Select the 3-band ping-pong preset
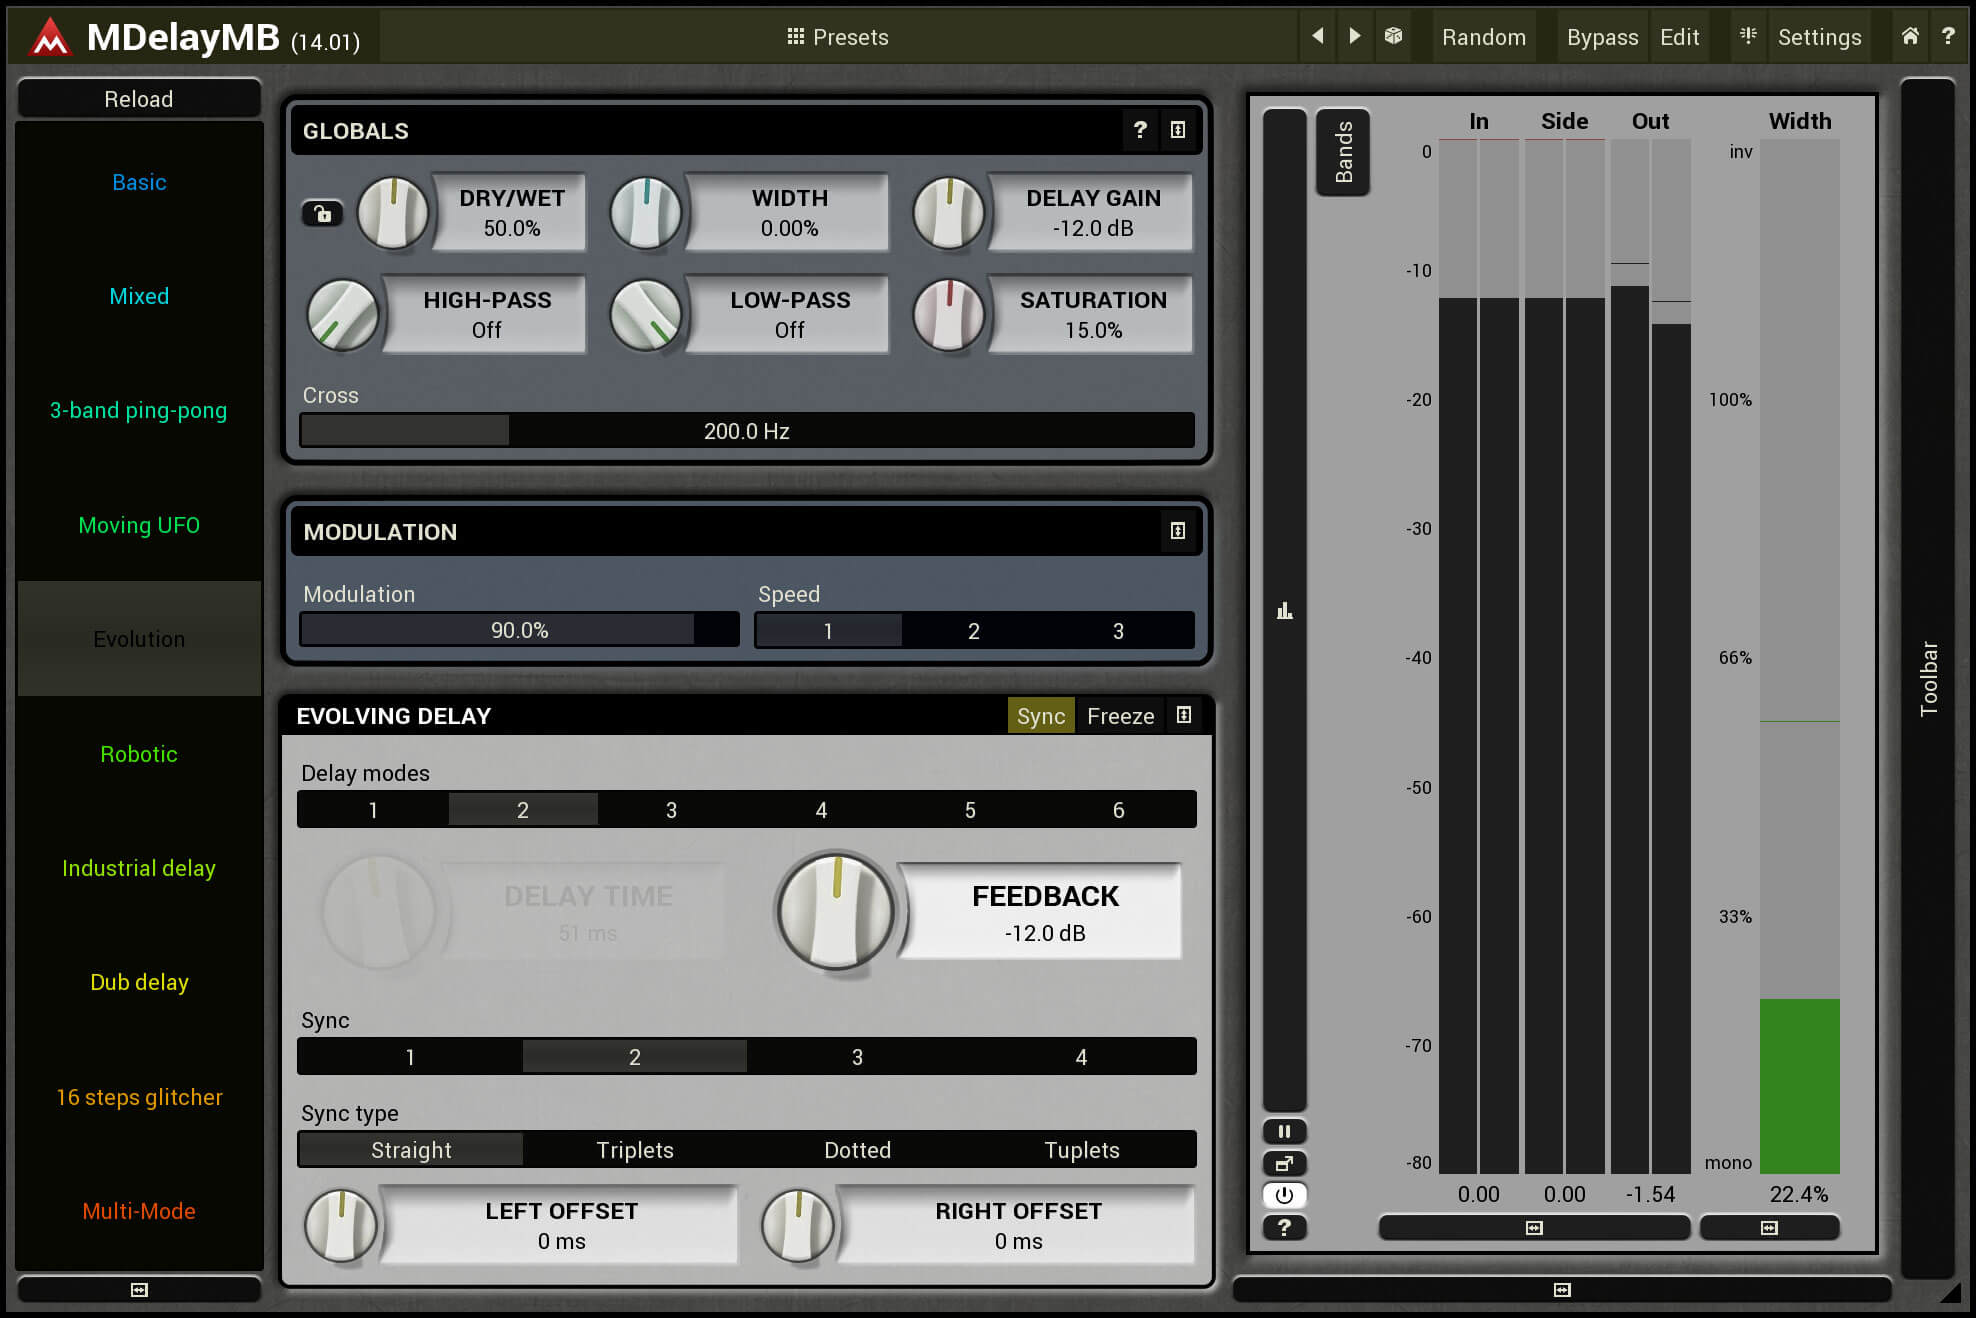The image size is (1976, 1318). click(x=139, y=410)
